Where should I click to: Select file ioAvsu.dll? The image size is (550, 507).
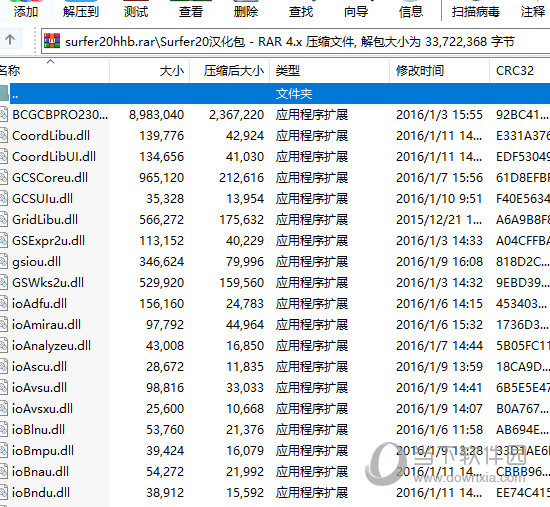click(39, 388)
